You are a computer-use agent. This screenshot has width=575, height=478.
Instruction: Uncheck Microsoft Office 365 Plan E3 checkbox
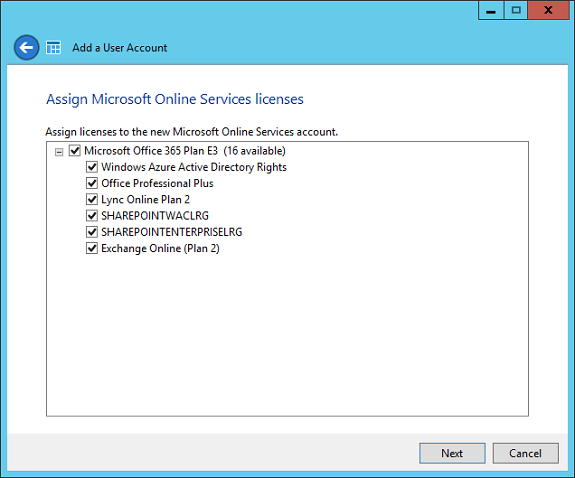[x=75, y=150]
